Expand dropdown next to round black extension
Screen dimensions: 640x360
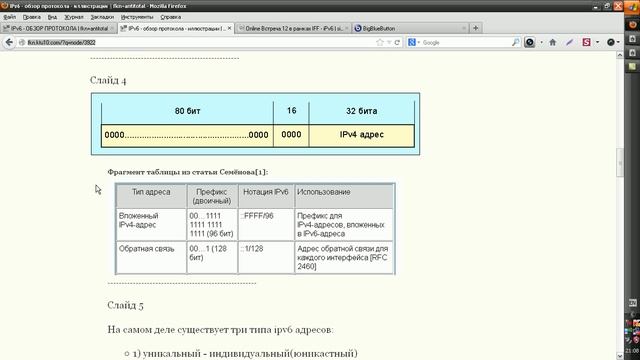click(x=541, y=42)
